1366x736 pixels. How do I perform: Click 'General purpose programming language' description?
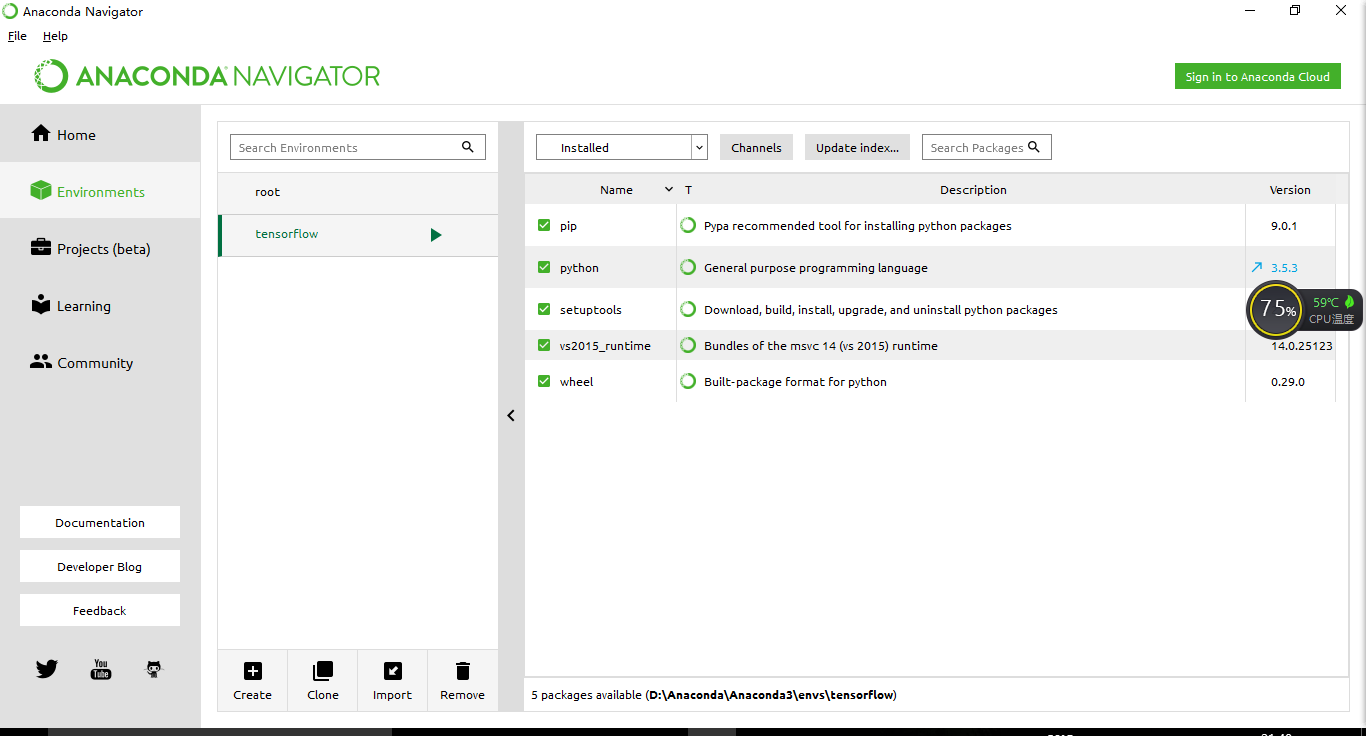coord(816,267)
